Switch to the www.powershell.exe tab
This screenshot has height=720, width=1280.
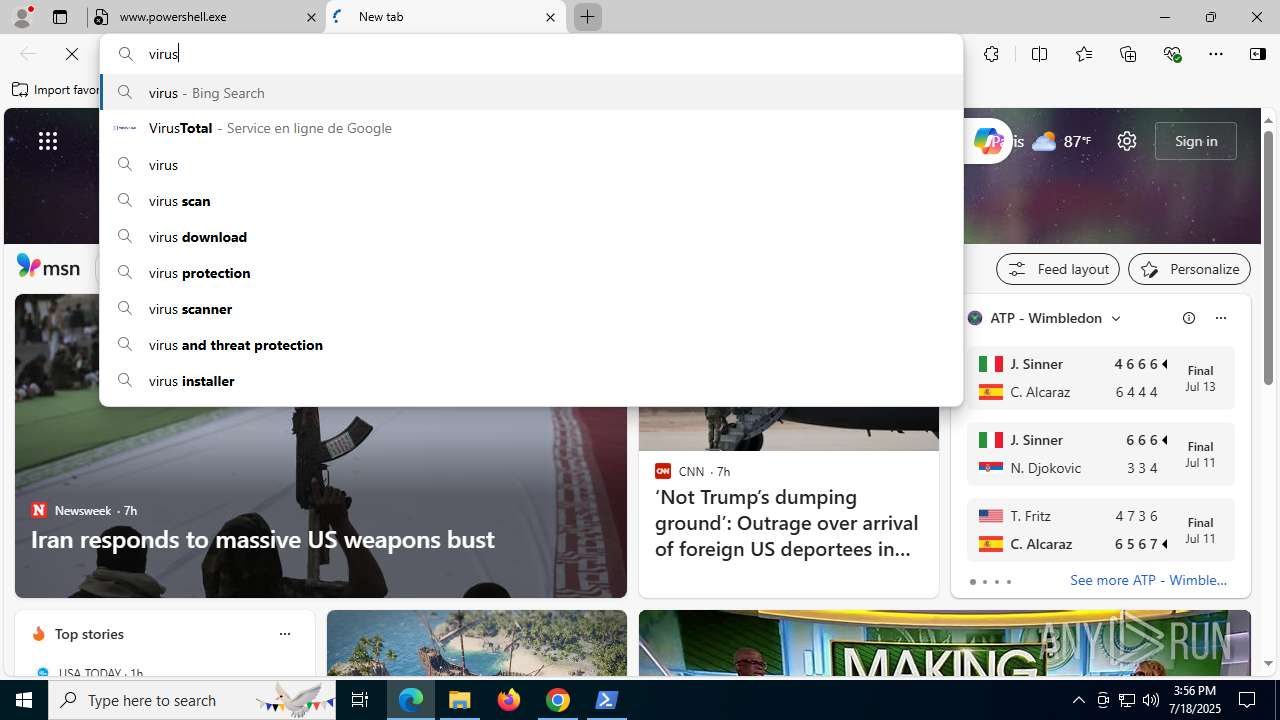pos(206,17)
